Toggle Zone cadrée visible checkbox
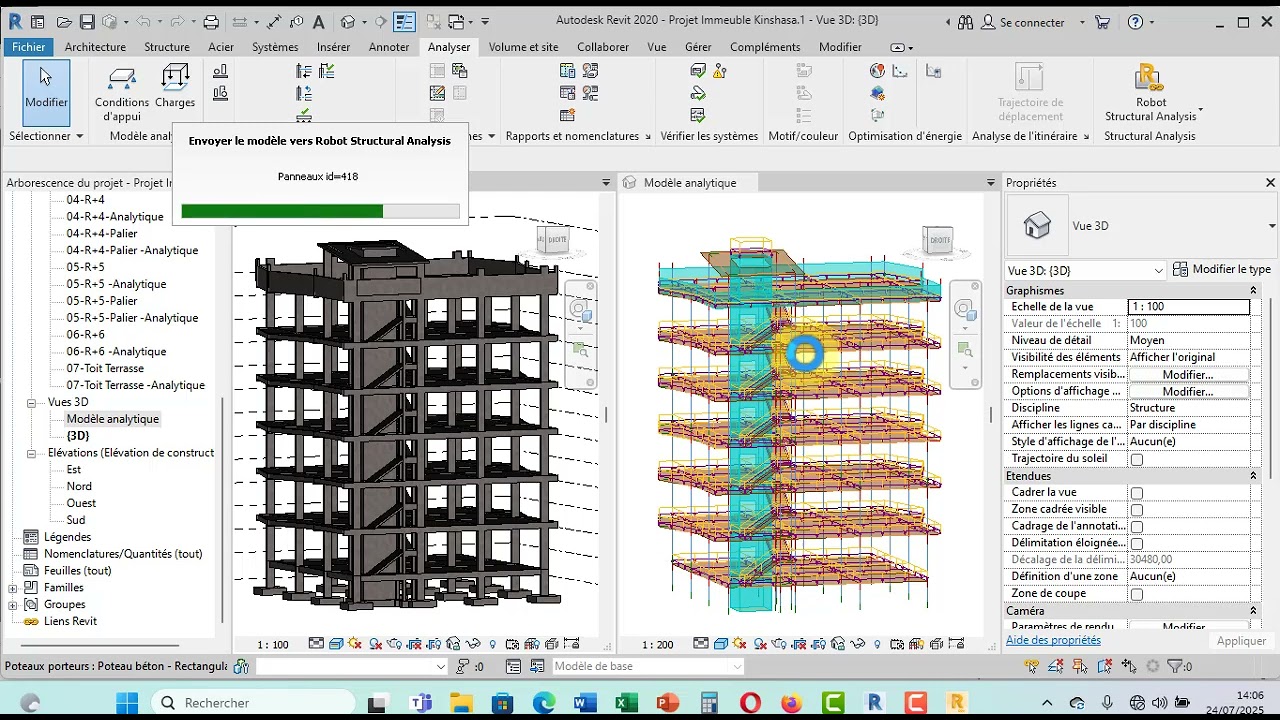This screenshot has width=1280, height=720. pos(1136,510)
